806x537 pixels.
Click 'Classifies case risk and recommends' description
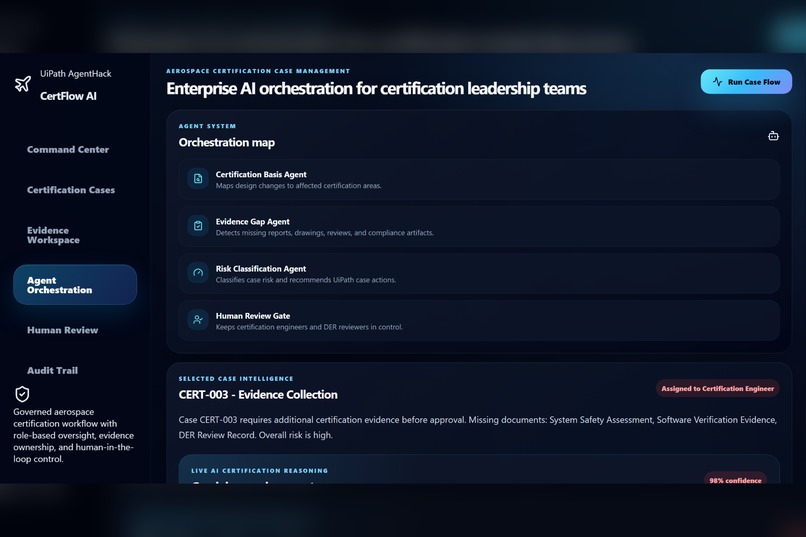click(x=306, y=280)
